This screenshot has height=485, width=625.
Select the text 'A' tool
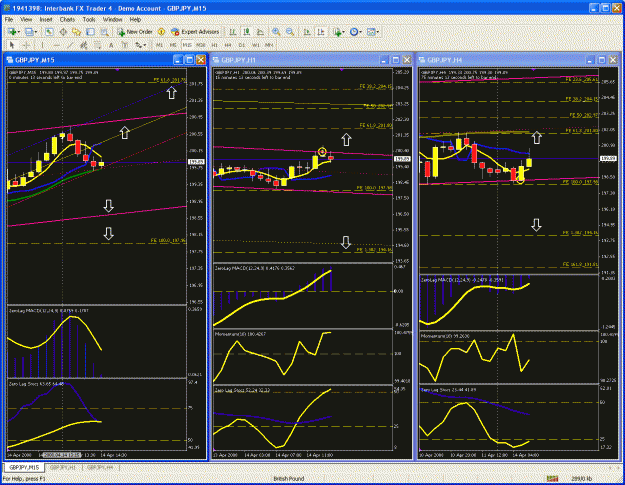click(111, 45)
